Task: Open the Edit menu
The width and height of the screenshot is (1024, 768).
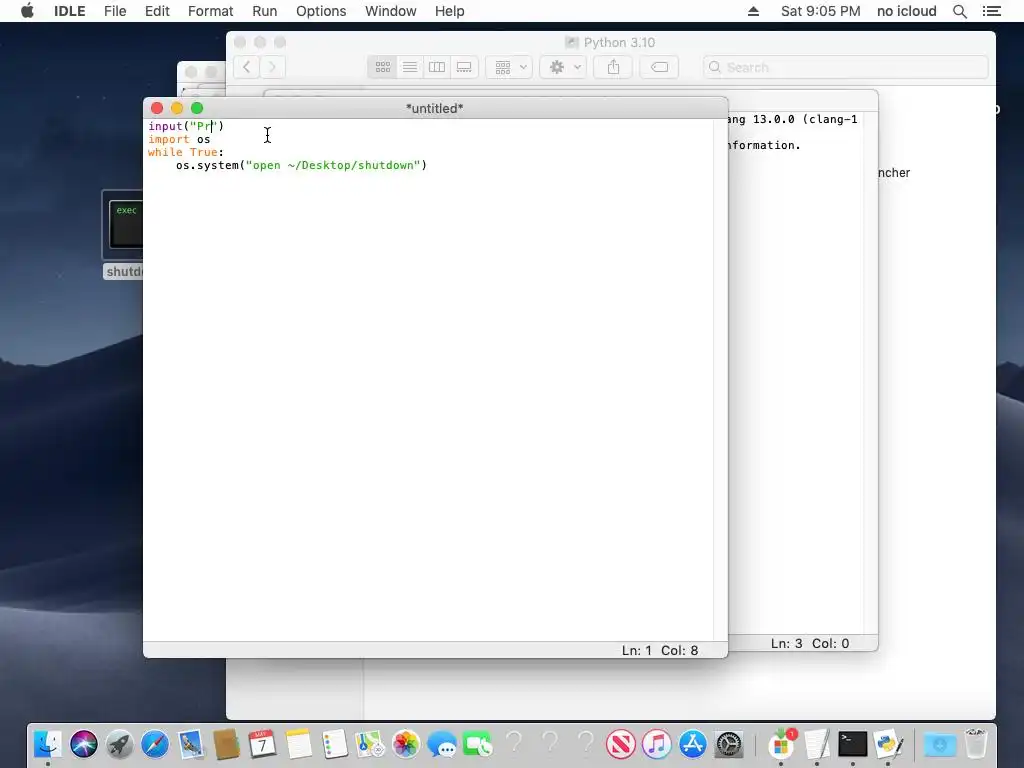Action: 157,11
